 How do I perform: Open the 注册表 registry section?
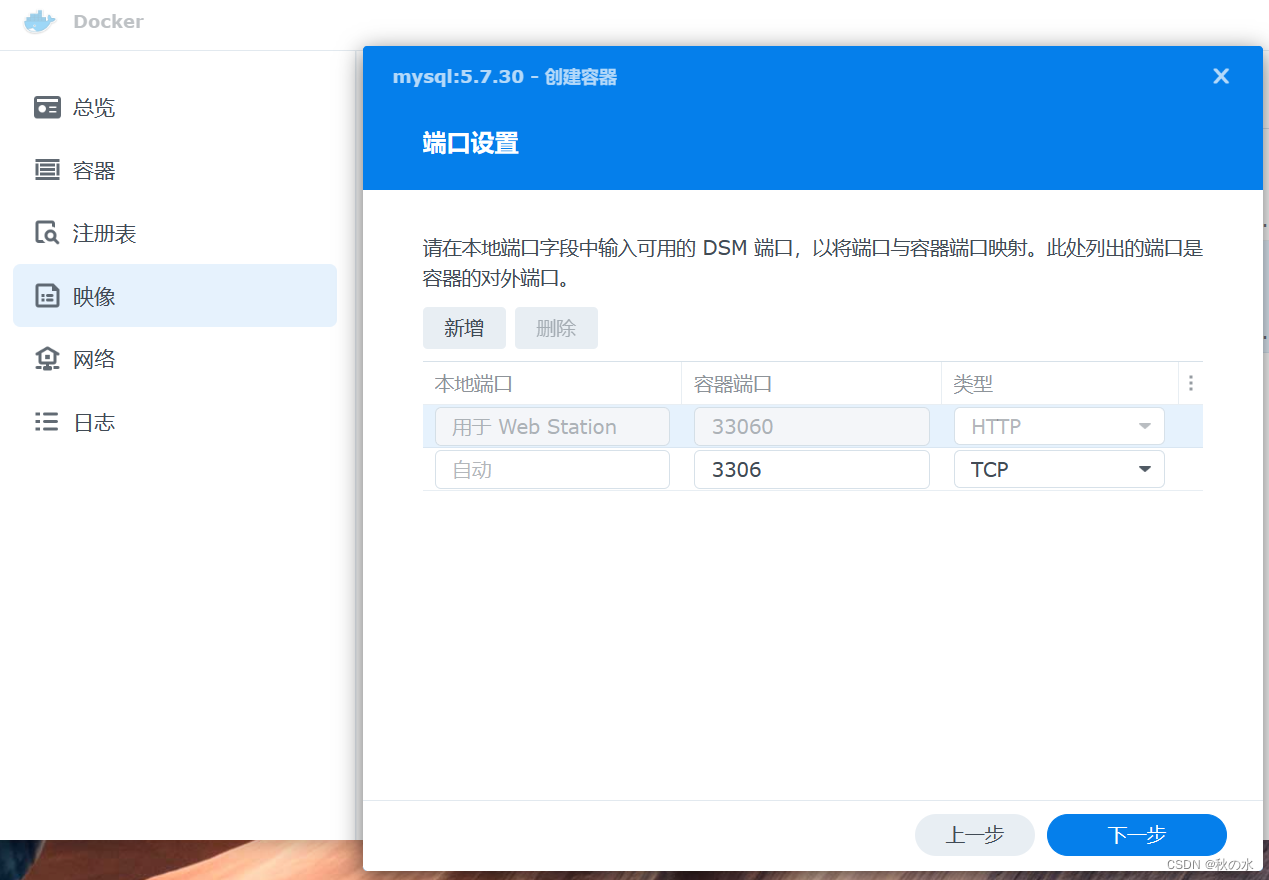point(175,233)
